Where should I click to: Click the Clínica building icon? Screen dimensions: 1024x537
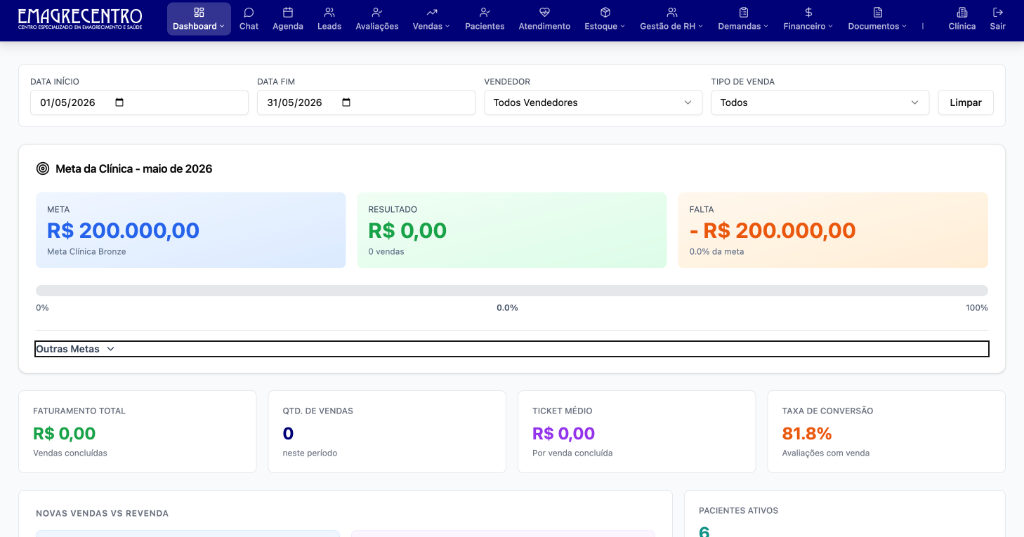[x=962, y=12]
